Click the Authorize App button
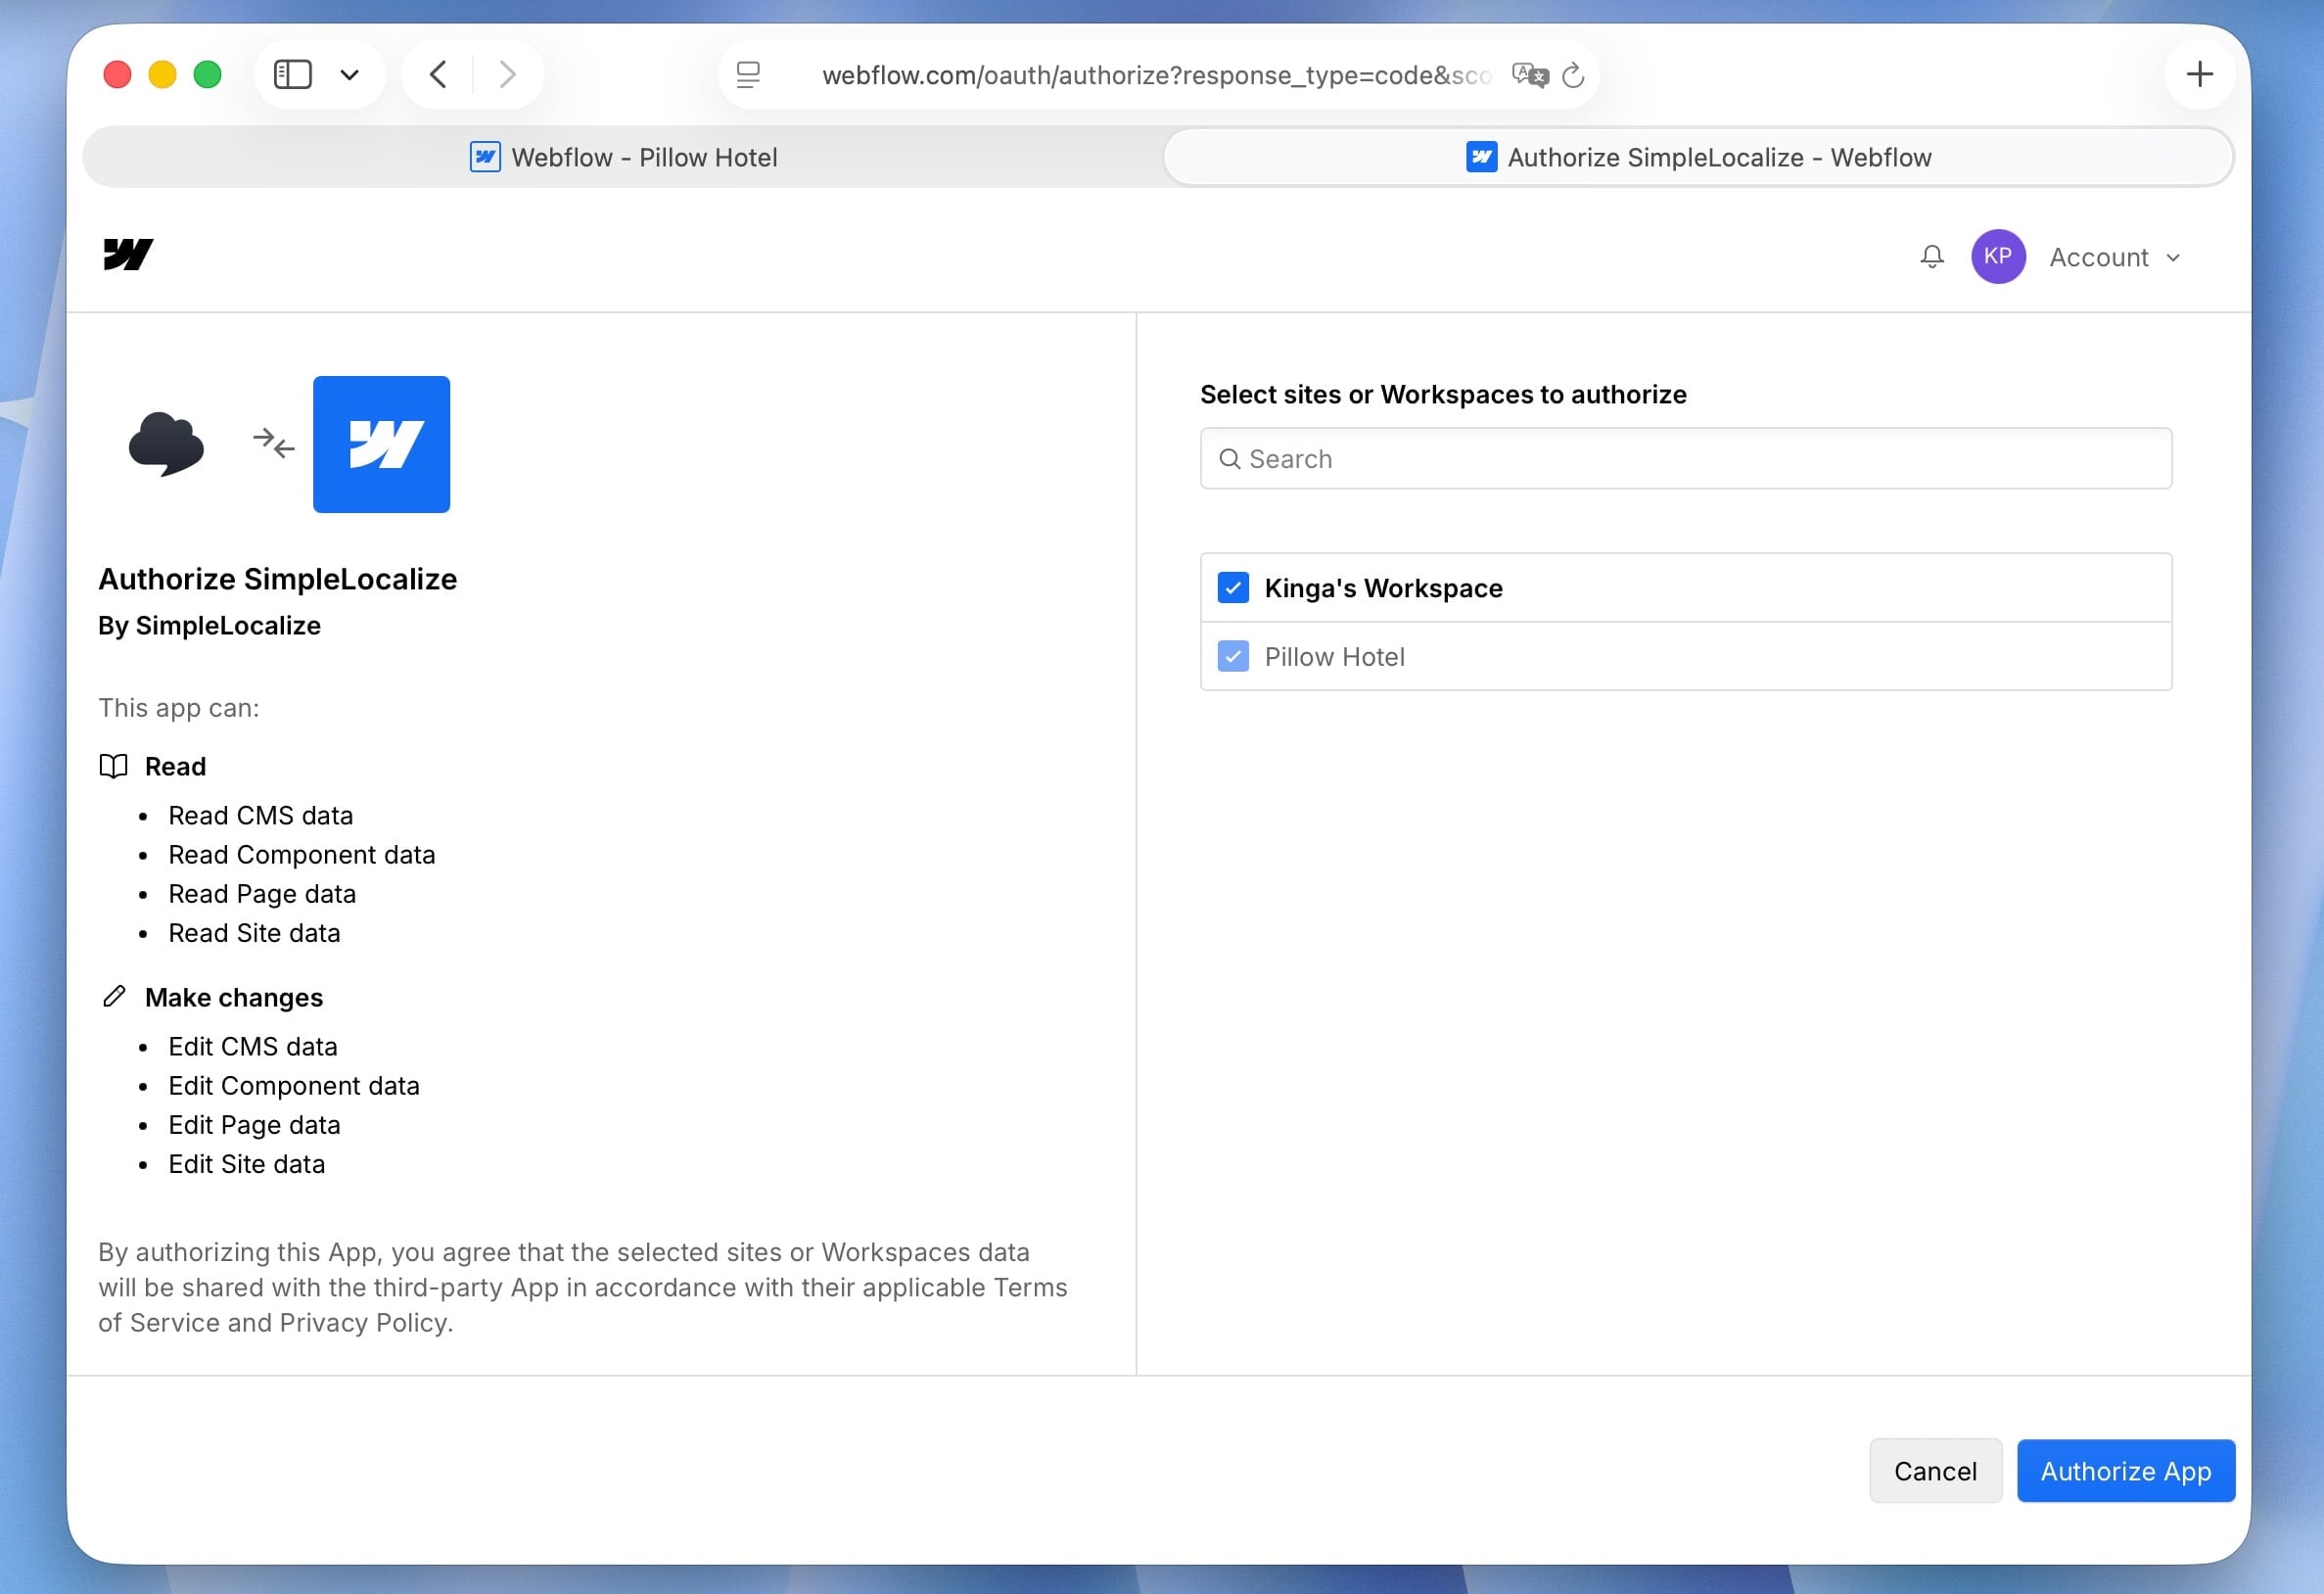 pyautogui.click(x=2126, y=1470)
